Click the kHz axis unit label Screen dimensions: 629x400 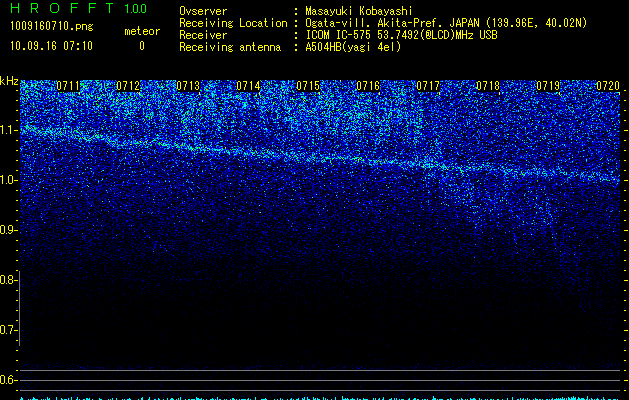click(9, 81)
